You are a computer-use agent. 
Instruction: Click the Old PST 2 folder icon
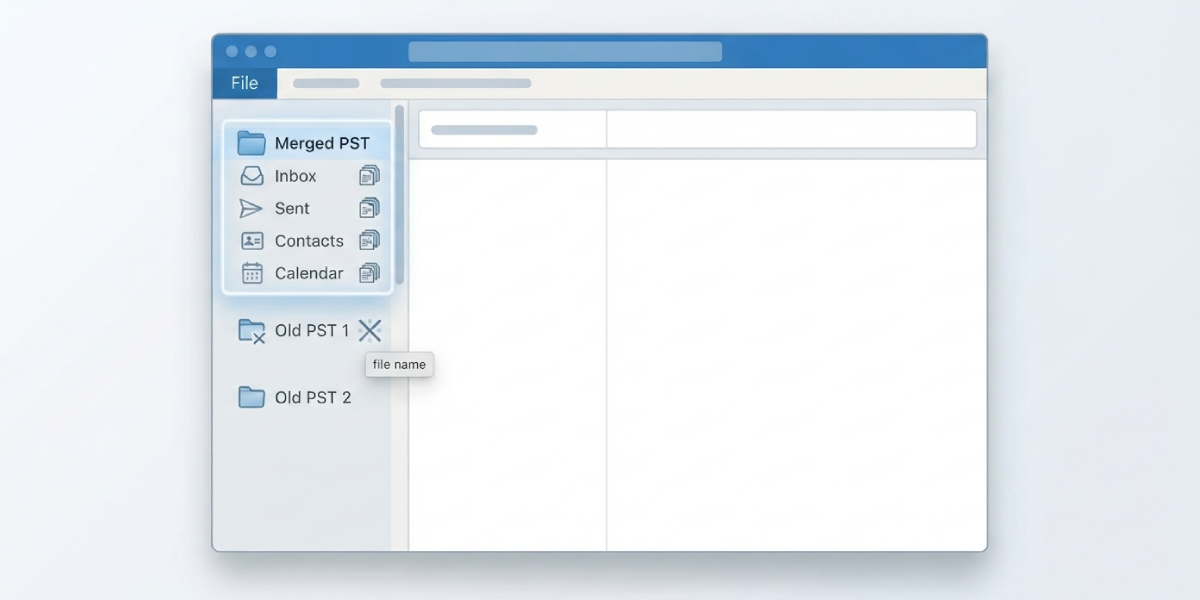251,397
